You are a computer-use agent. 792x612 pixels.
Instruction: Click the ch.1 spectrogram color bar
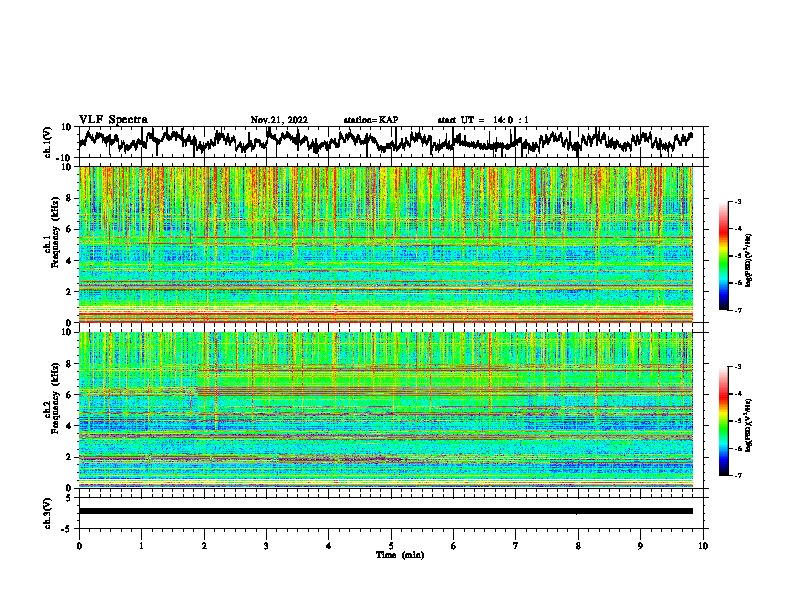[x=723, y=256]
